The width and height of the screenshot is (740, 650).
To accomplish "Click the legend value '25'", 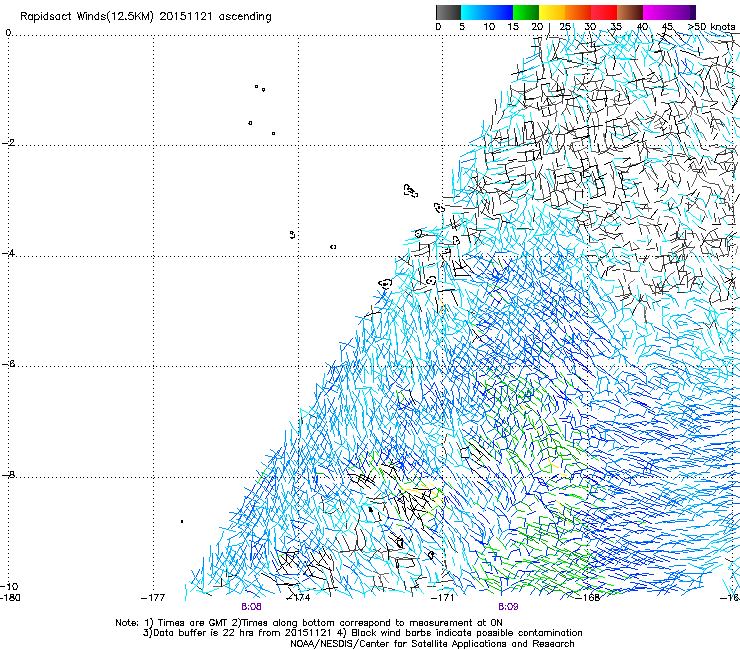I will [565, 27].
